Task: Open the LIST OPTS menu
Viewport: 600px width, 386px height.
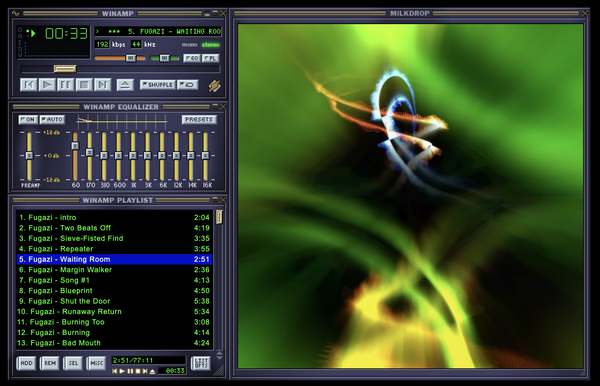Action: [x=201, y=363]
